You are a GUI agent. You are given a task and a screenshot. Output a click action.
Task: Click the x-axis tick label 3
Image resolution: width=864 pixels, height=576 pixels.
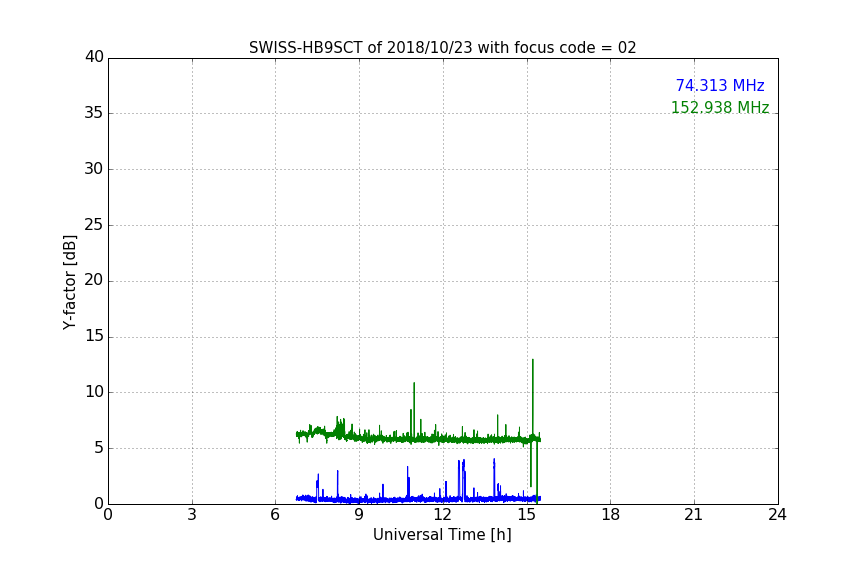(192, 515)
